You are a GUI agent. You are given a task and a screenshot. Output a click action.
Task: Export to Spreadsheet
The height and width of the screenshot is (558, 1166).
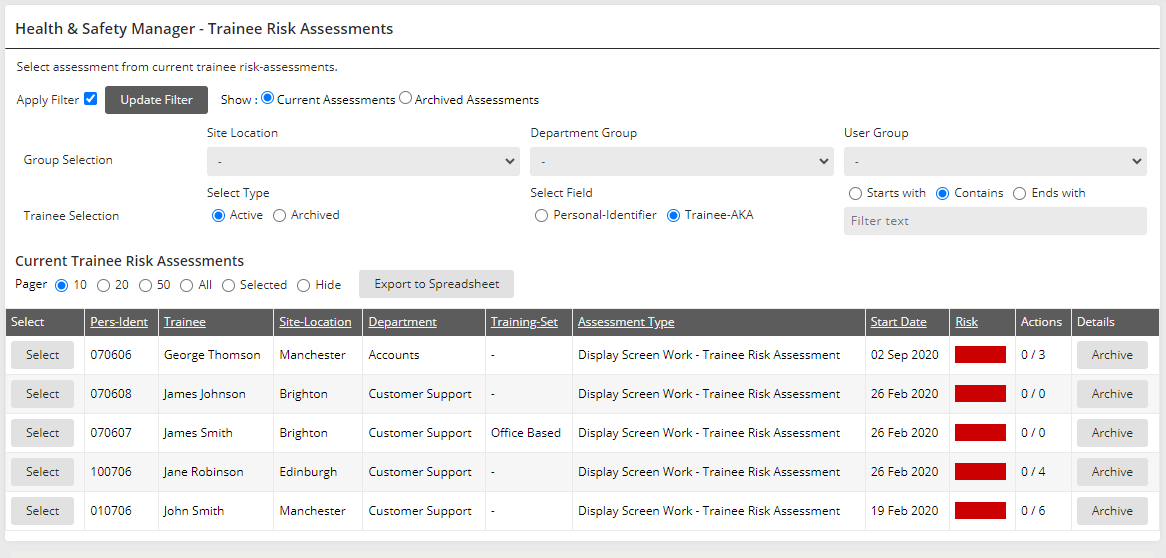click(x=436, y=284)
